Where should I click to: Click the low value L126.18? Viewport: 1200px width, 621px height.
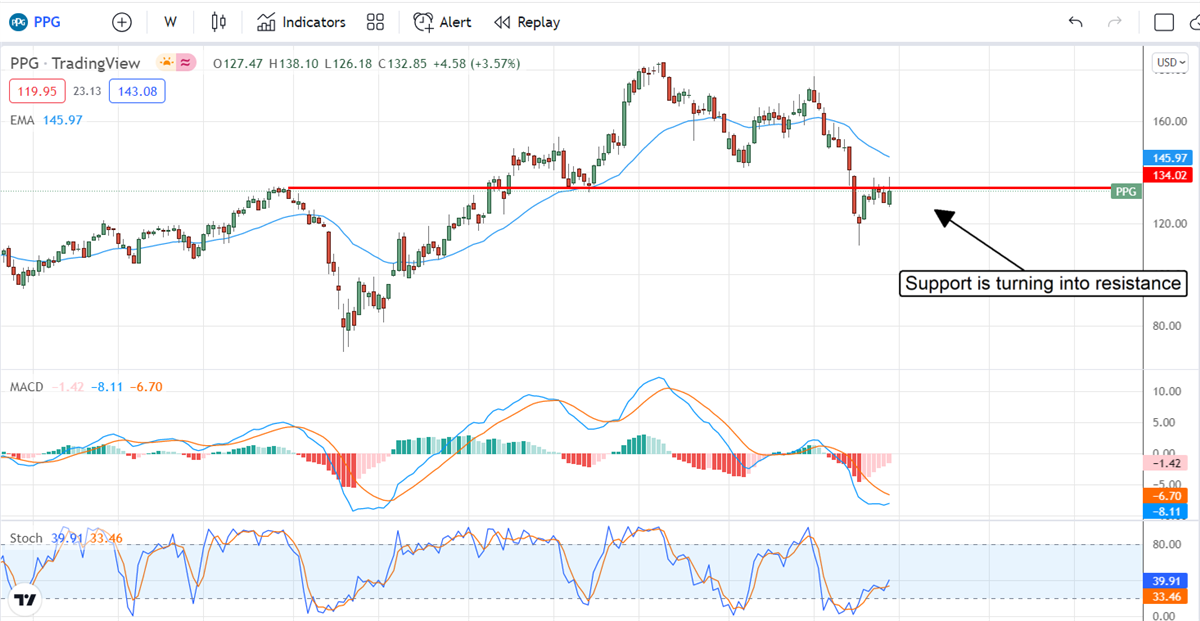pyautogui.click(x=349, y=63)
